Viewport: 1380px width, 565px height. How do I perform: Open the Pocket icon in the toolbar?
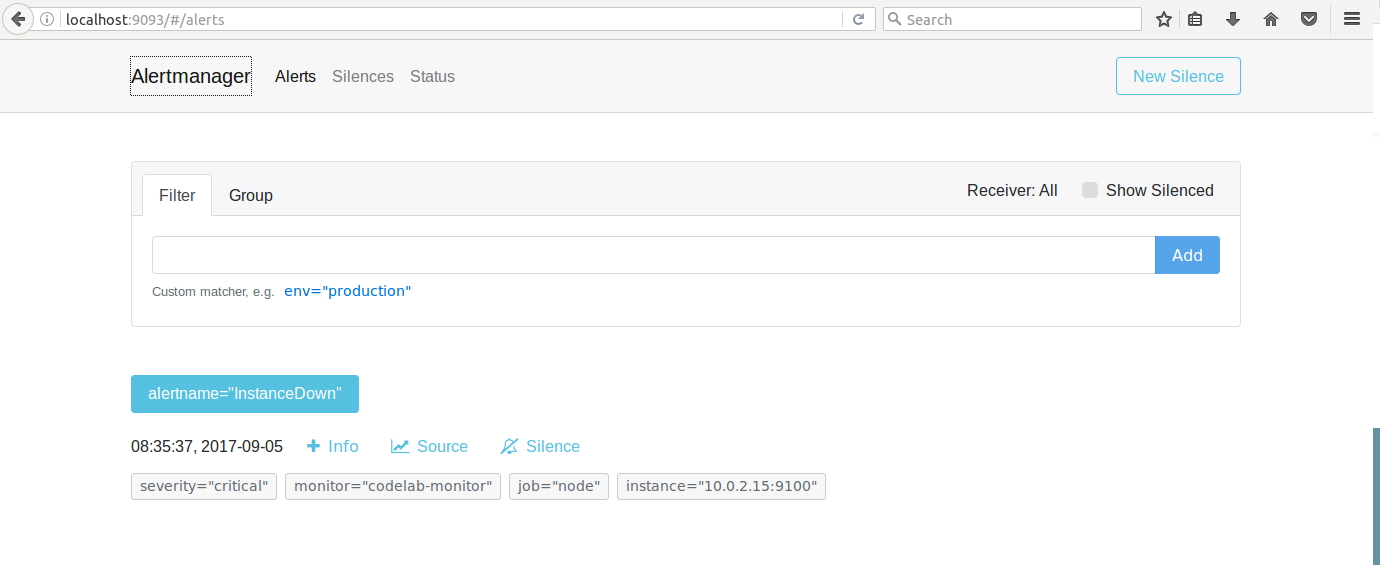[1308, 19]
